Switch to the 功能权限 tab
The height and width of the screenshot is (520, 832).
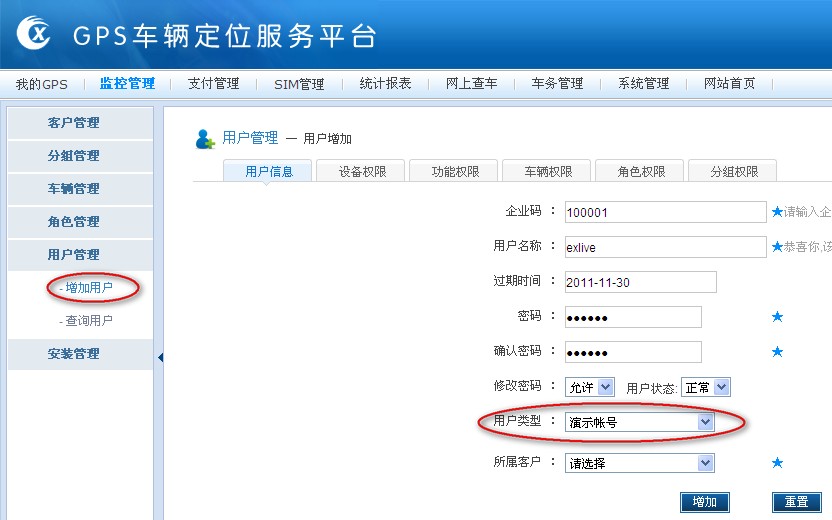(455, 171)
